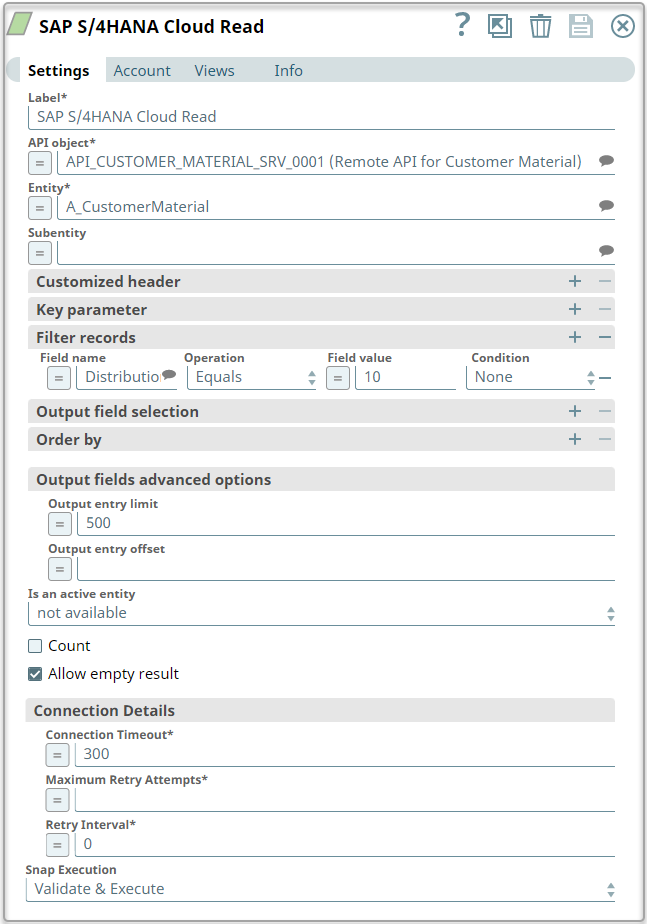The width and height of the screenshot is (647, 924).
Task: Close the SAP S/4HANA Cloud Read dialog
Action: point(622,27)
